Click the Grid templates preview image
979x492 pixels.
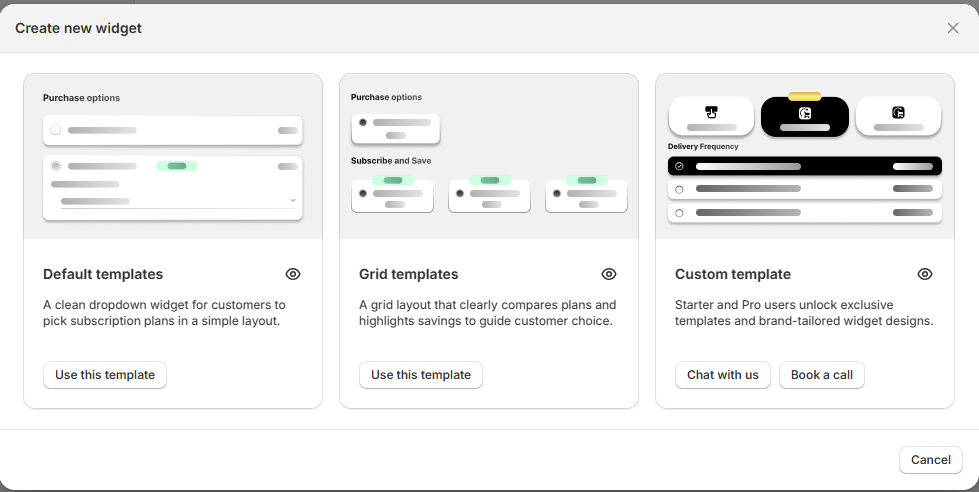pyautogui.click(x=489, y=156)
